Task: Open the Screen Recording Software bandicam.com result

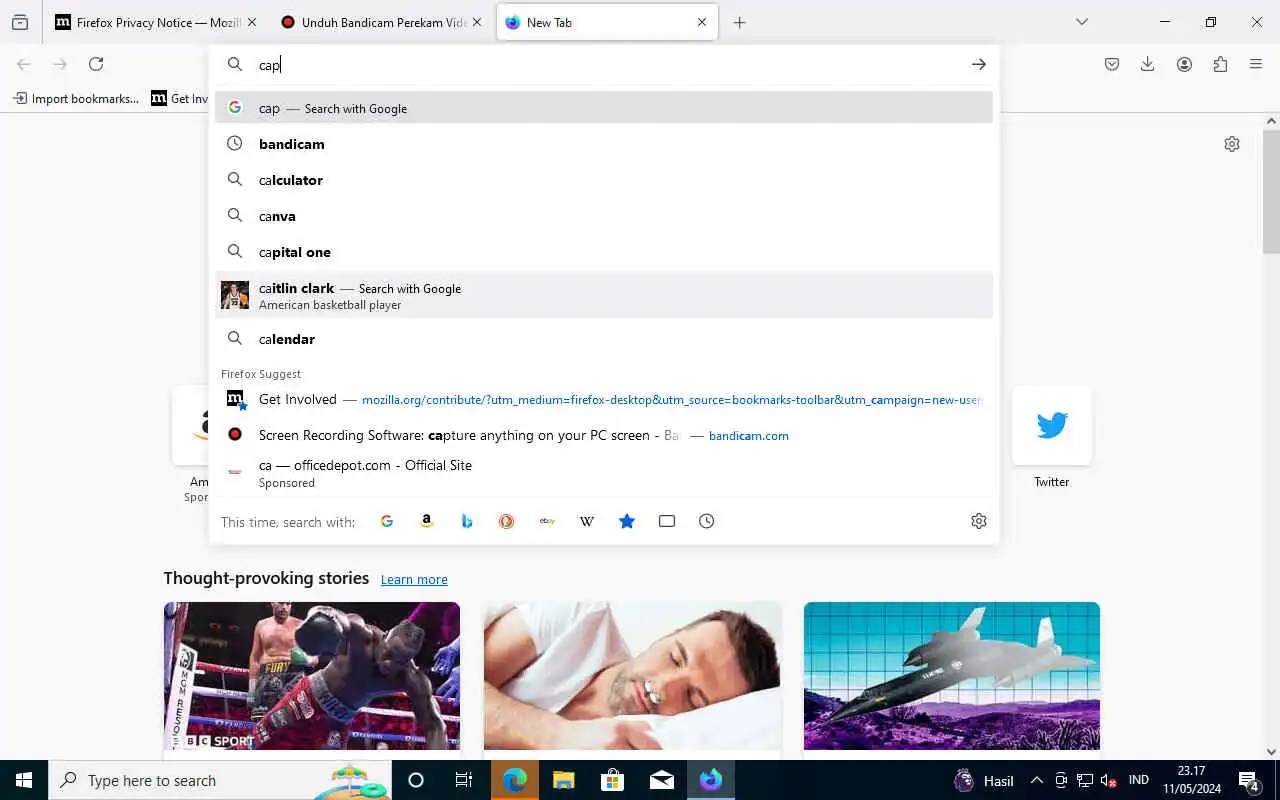Action: click(x=604, y=435)
